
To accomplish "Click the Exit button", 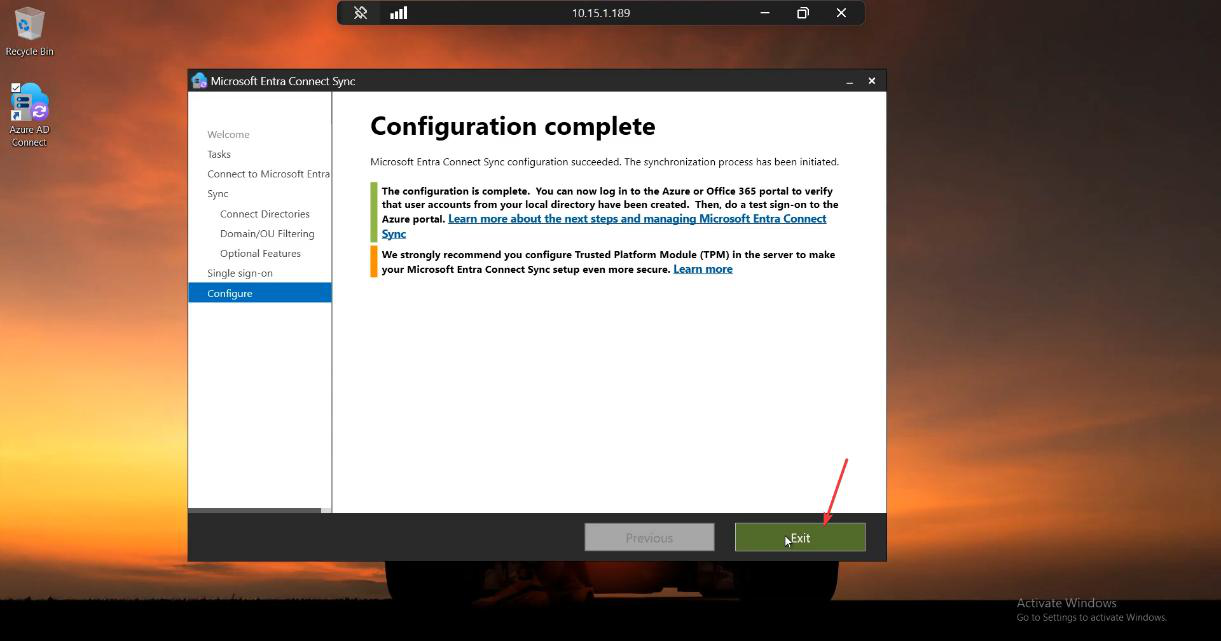I will tap(800, 537).
